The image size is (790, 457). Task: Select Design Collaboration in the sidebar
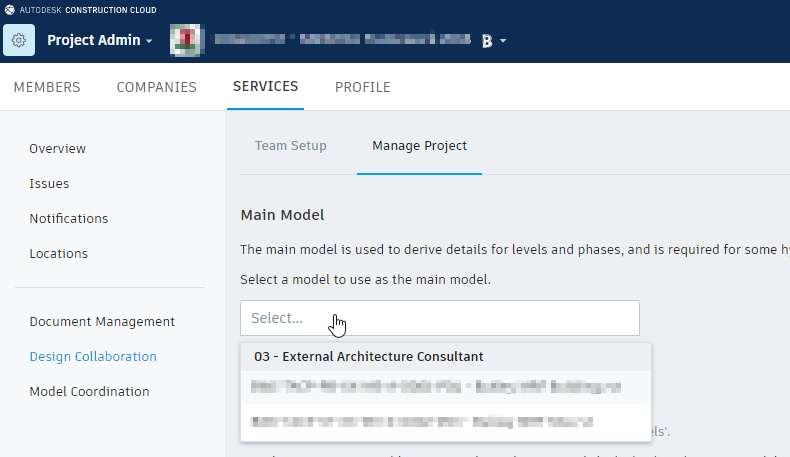click(93, 357)
